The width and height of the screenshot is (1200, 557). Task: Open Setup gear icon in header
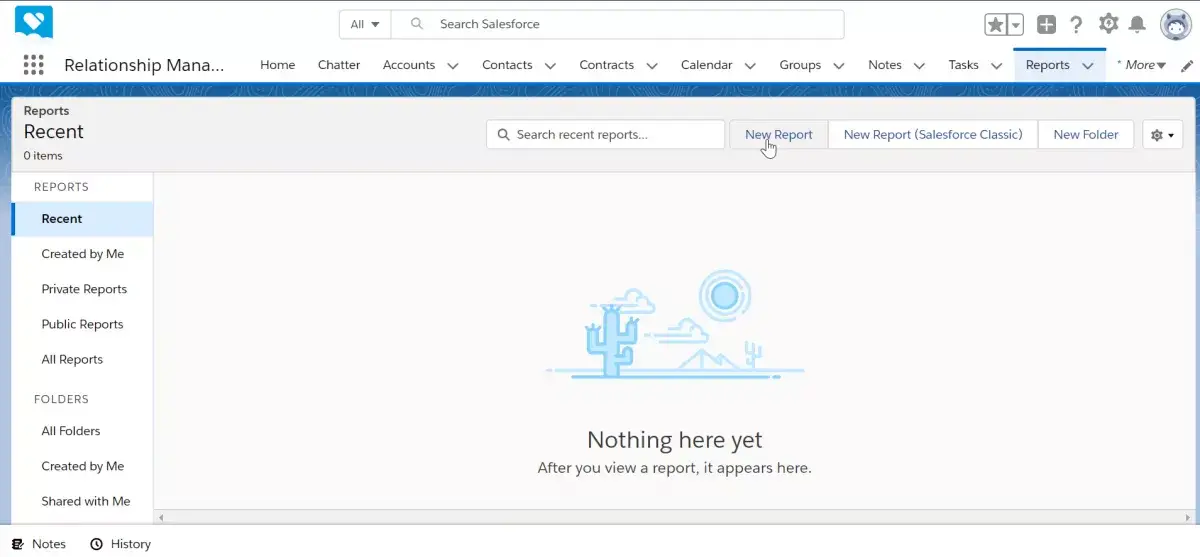tap(1108, 24)
